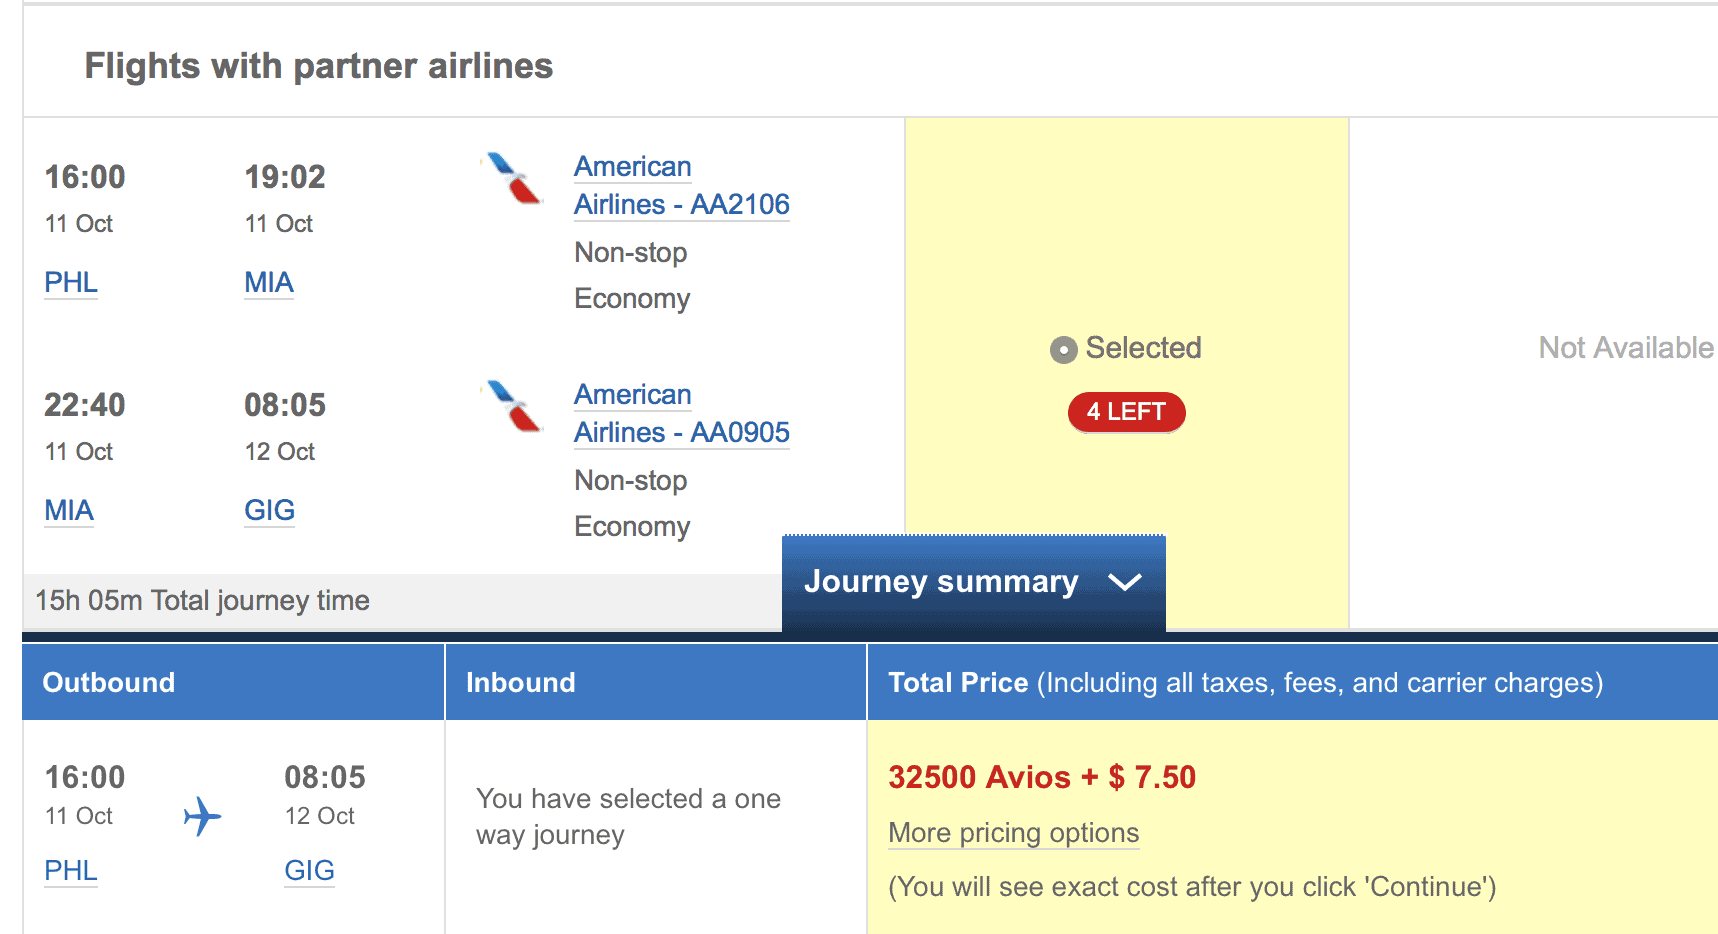
Task: Click the airplane icon in Outbound summary
Action: point(202,816)
